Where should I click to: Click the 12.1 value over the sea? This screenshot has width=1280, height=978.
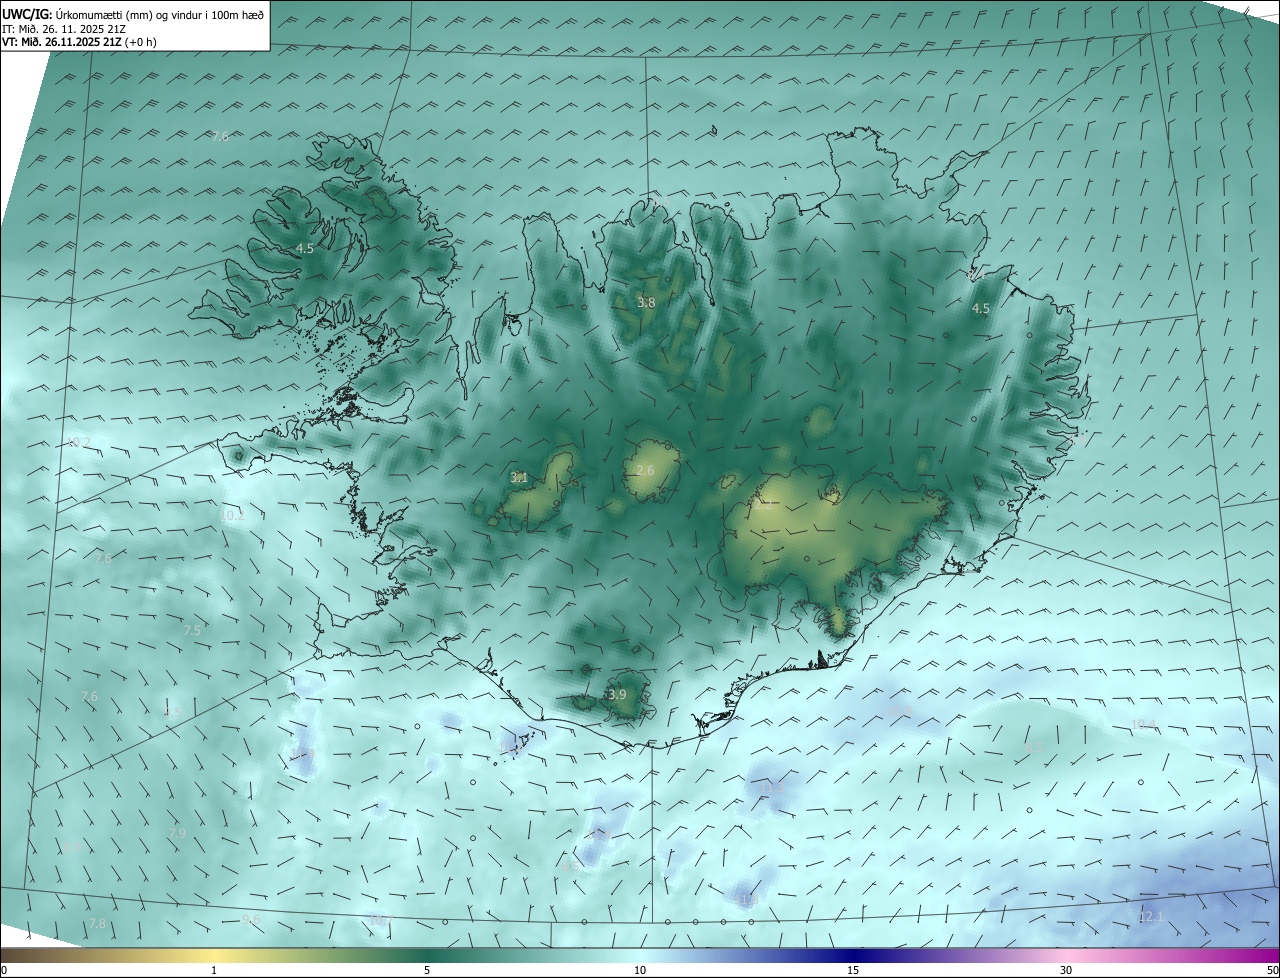tap(1151, 916)
